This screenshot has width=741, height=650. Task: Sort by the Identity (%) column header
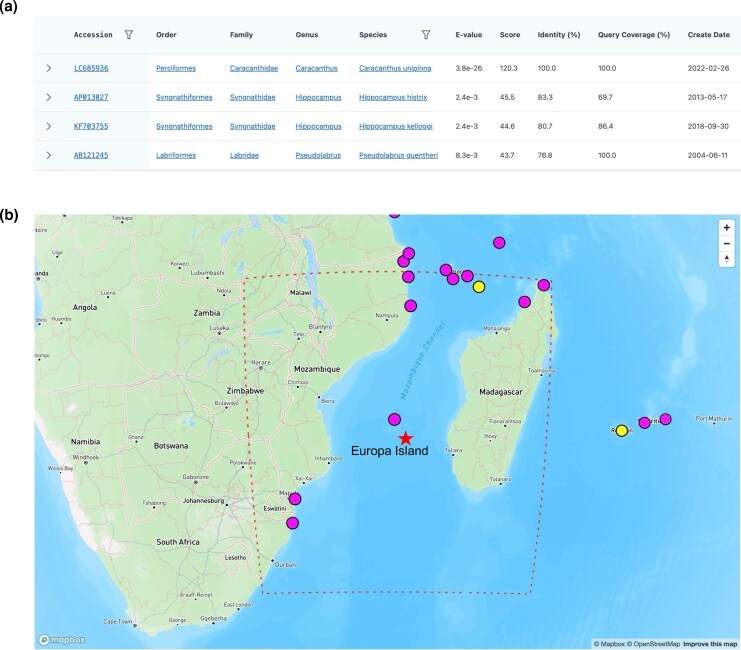559,35
